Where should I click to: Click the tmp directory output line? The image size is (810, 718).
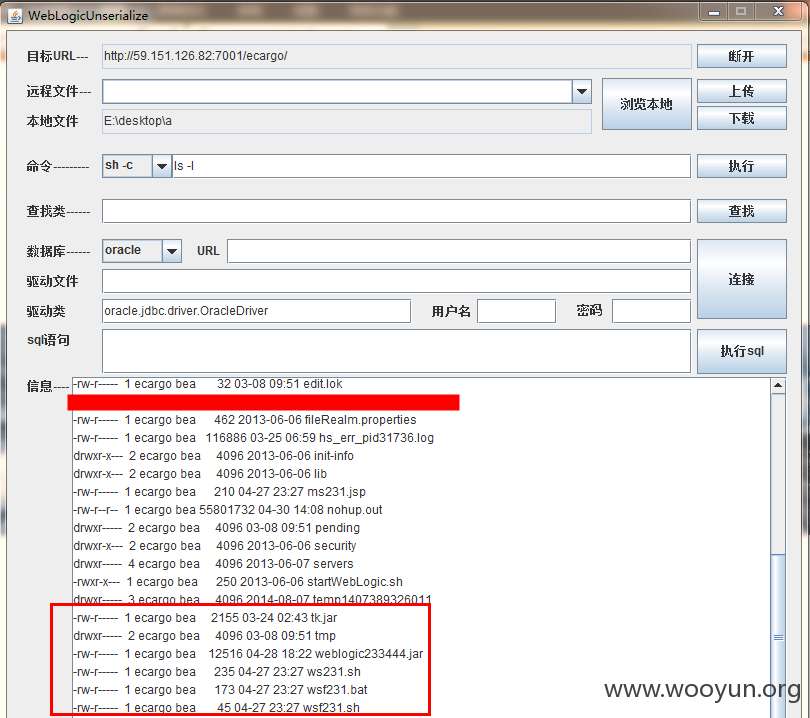[x=204, y=636]
